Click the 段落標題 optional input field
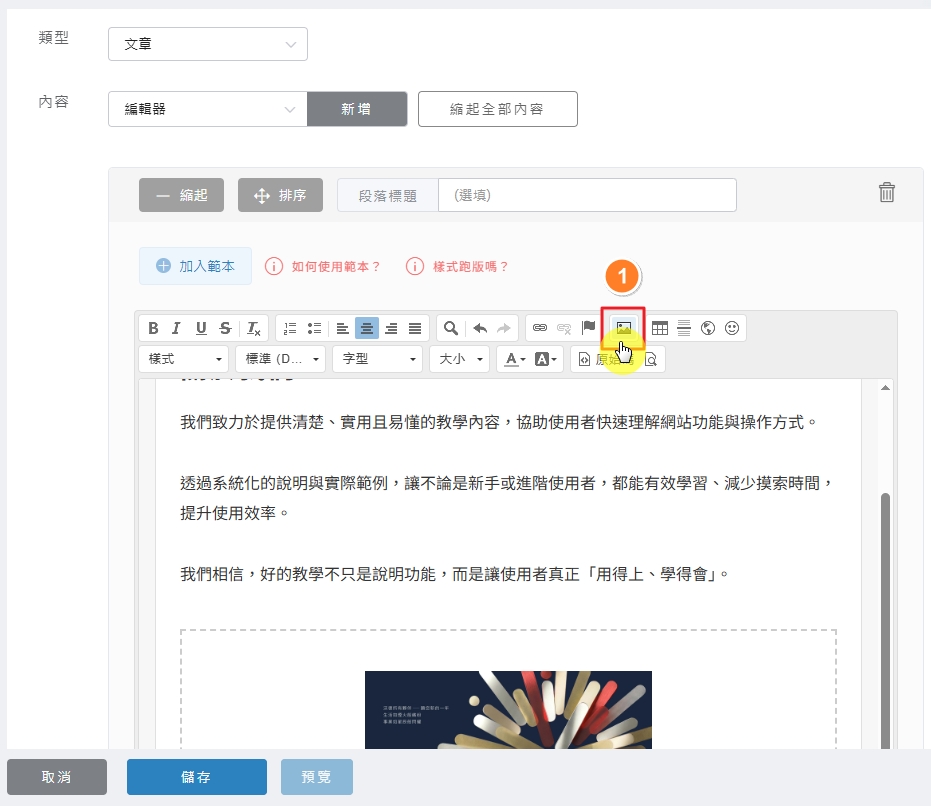This screenshot has width=931, height=806. click(x=587, y=195)
